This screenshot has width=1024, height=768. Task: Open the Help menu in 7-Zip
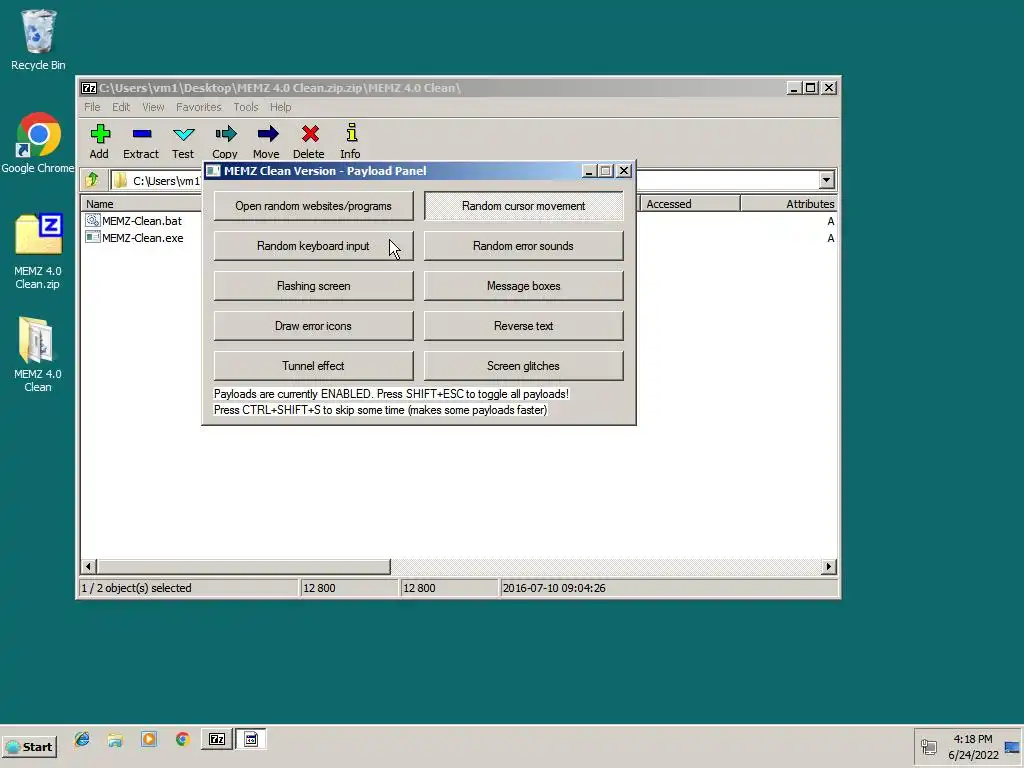pos(281,107)
